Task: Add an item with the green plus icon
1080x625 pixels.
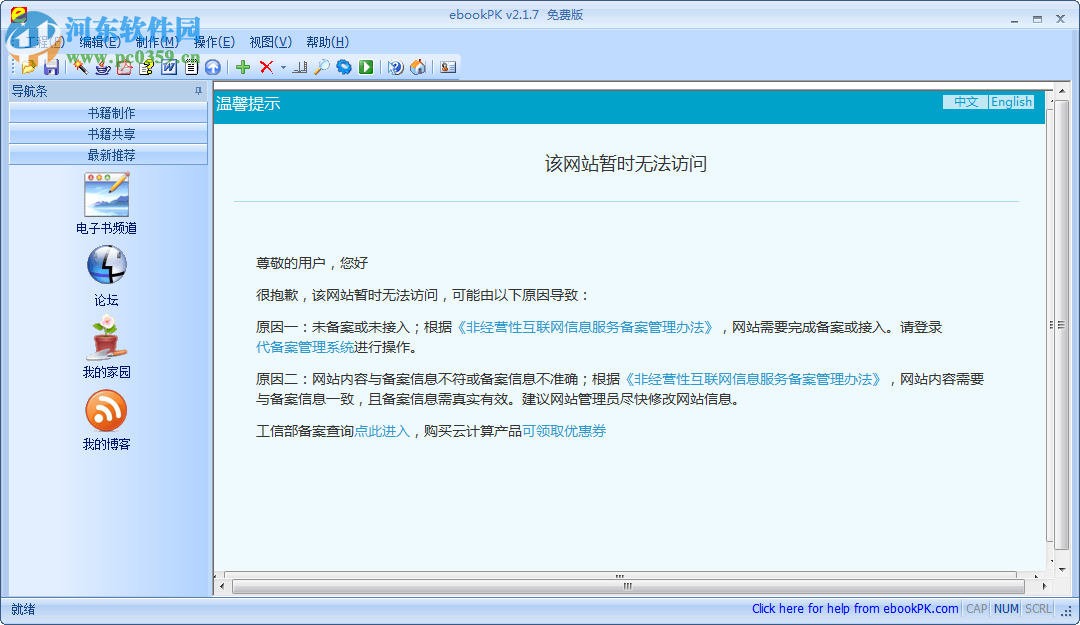Action: pos(243,67)
